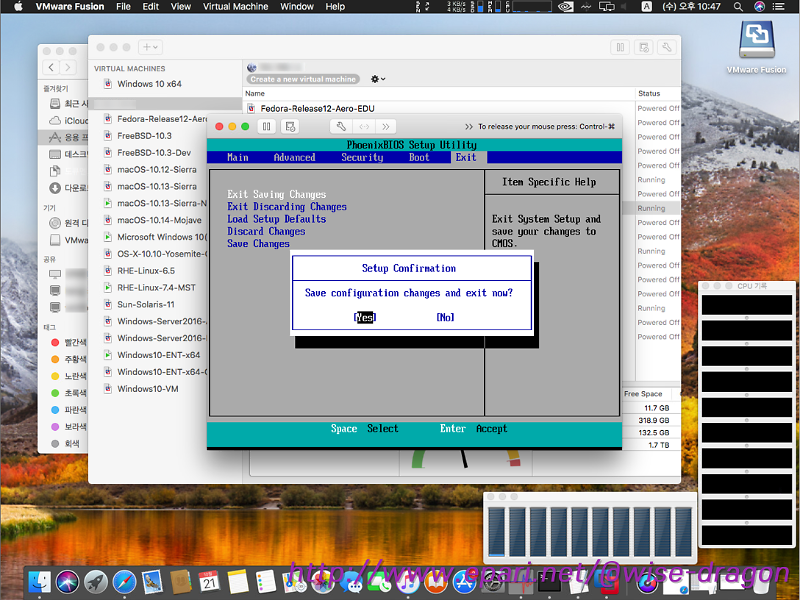This screenshot has width=800, height=600.
Task: Select the orange tag 주황색 in Finder
Action: (x=68, y=359)
